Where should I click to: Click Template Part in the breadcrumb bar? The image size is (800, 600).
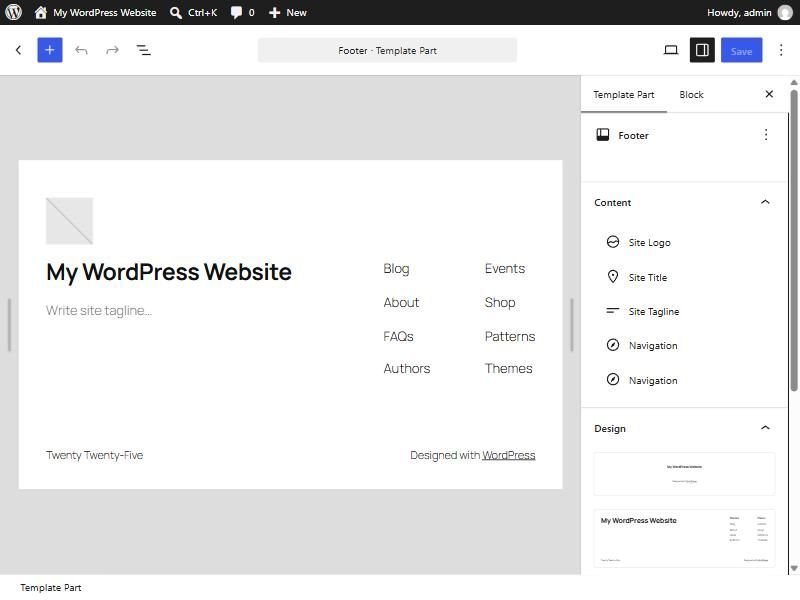(51, 588)
